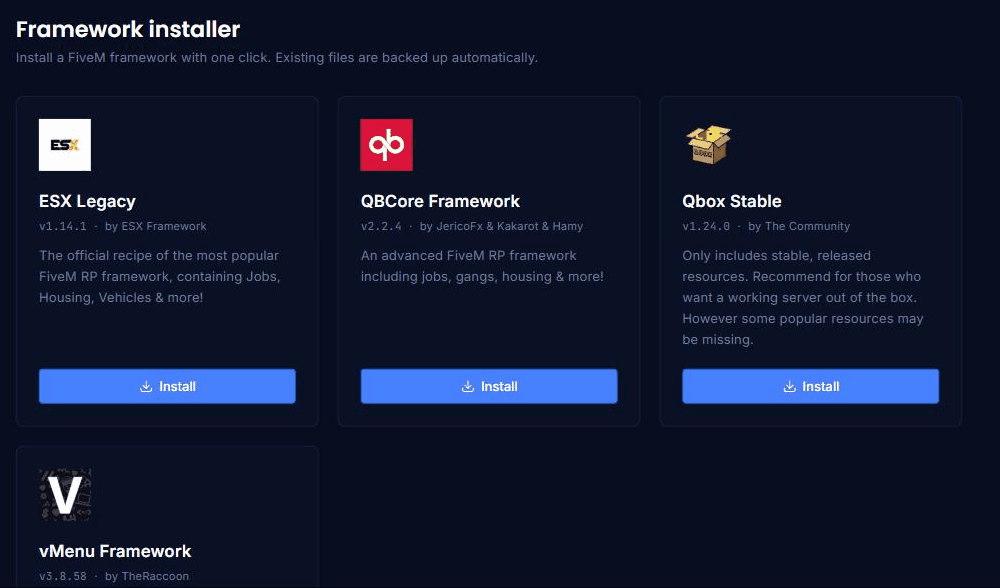
Task: Select the vMenu Framework title
Action: [x=115, y=551]
